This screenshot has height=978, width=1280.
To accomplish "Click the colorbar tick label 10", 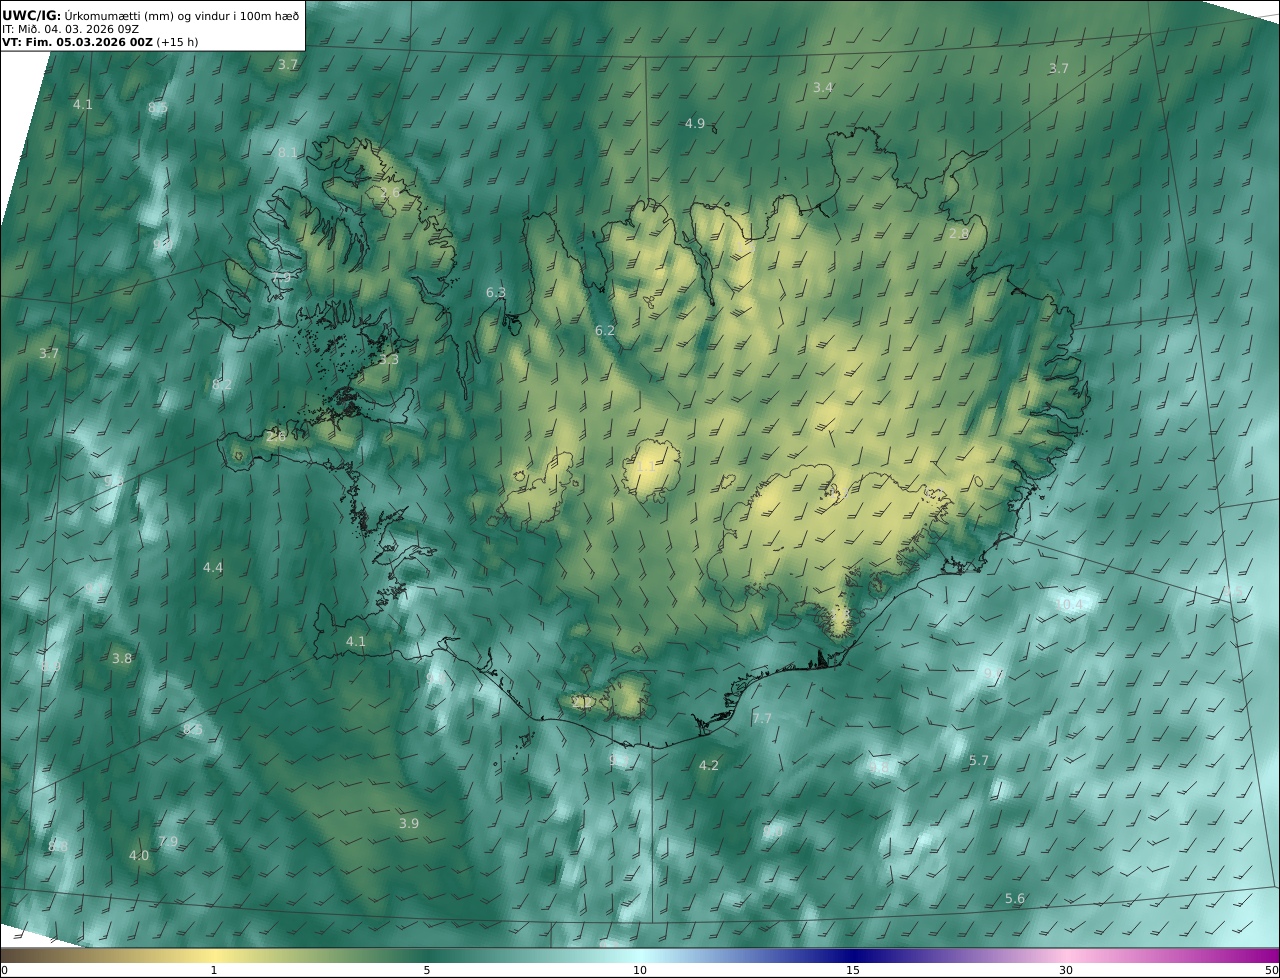I will tap(640, 971).
